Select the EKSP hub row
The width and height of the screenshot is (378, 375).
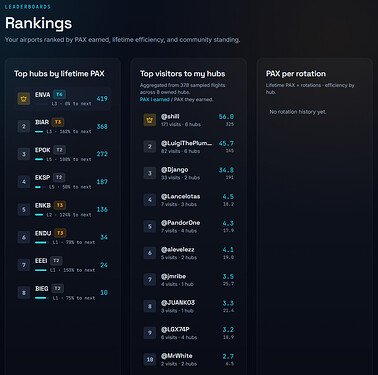coord(63,182)
